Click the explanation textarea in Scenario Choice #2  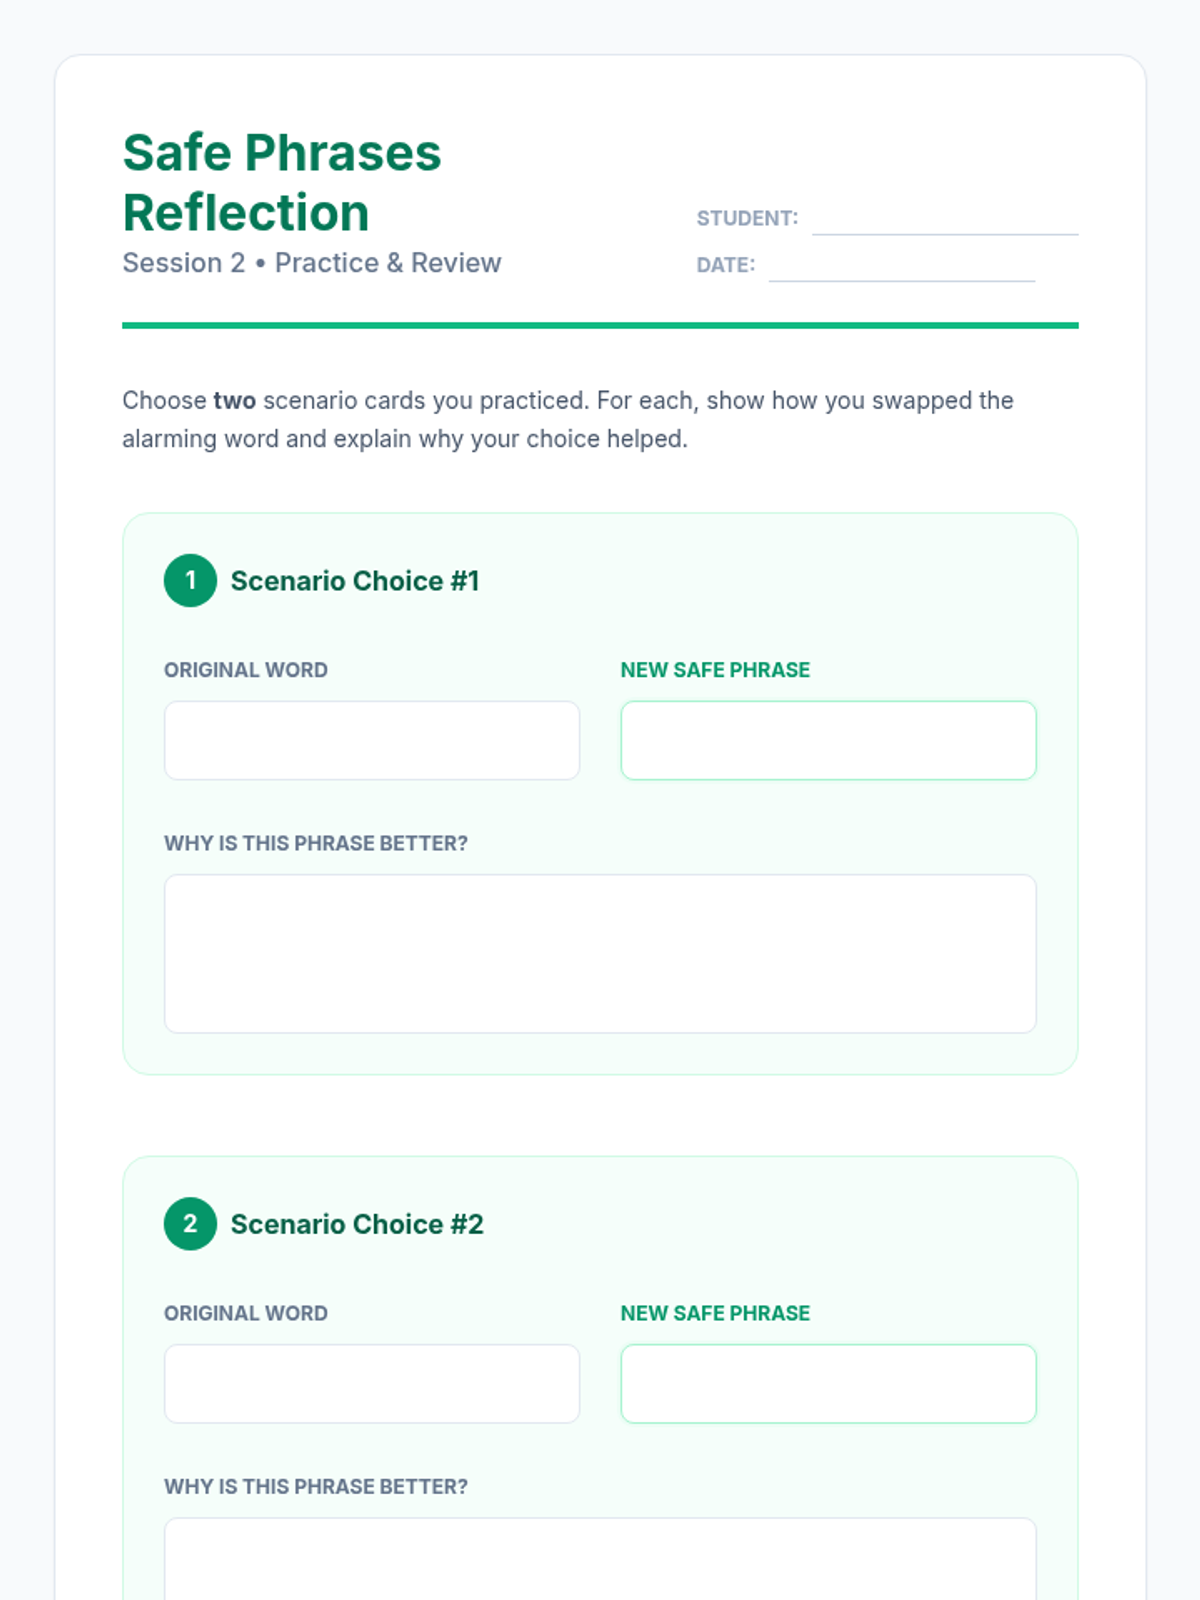(x=600, y=1558)
